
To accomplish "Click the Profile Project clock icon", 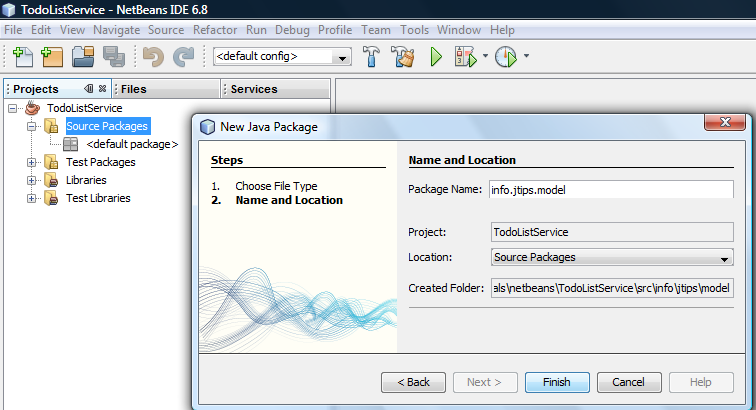I will click(506, 56).
